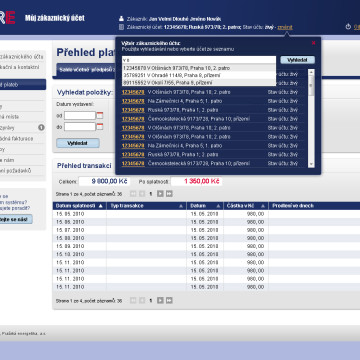Click due date cell '15. 06. 2010'
The image size is (360, 360).
point(70,222)
